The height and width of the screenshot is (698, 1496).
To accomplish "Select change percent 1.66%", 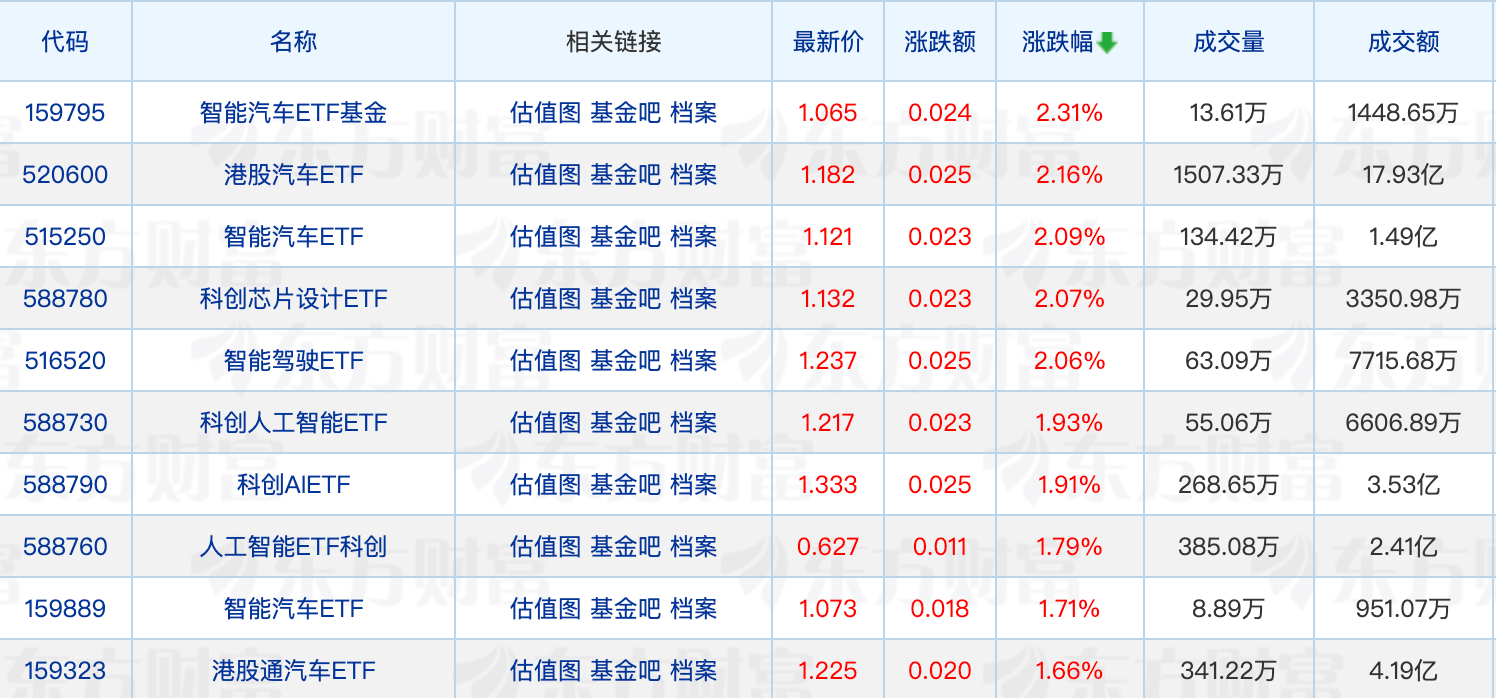I will [x=1069, y=671].
